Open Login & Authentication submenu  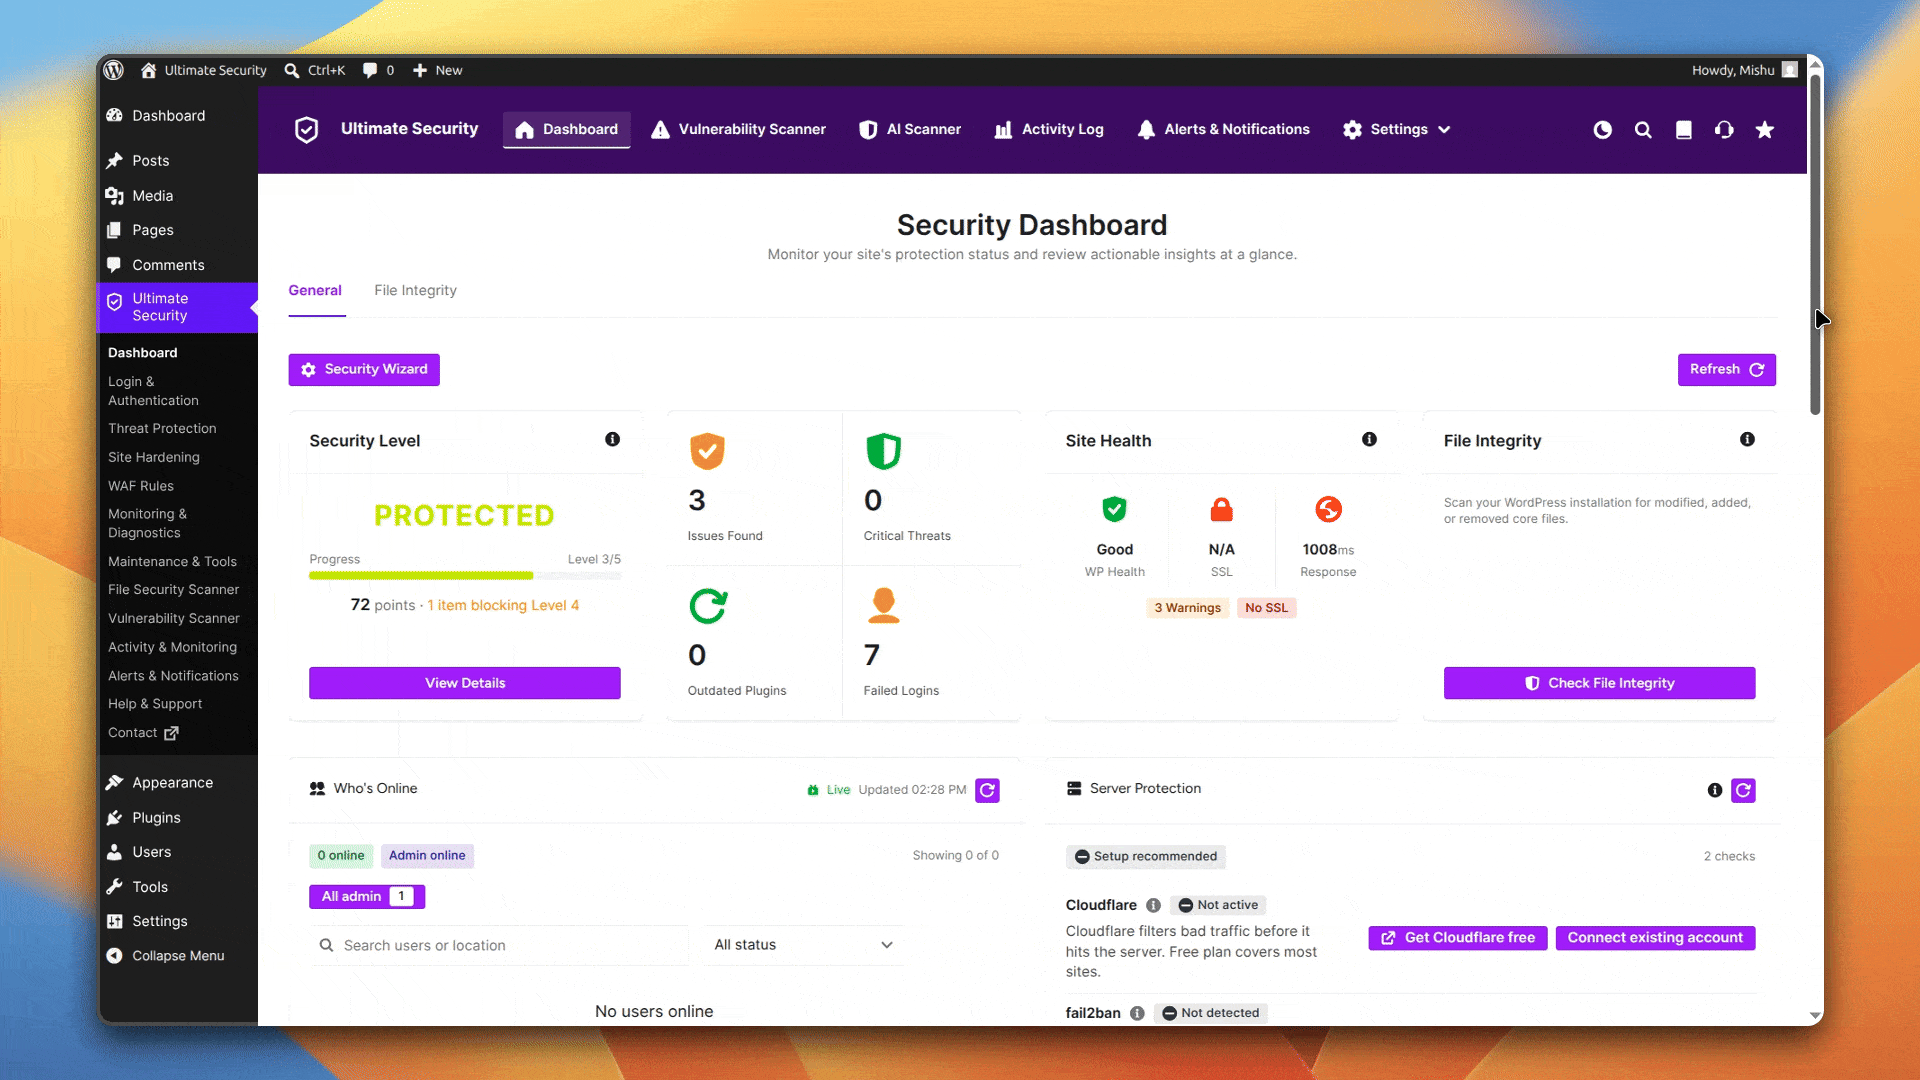tap(153, 391)
